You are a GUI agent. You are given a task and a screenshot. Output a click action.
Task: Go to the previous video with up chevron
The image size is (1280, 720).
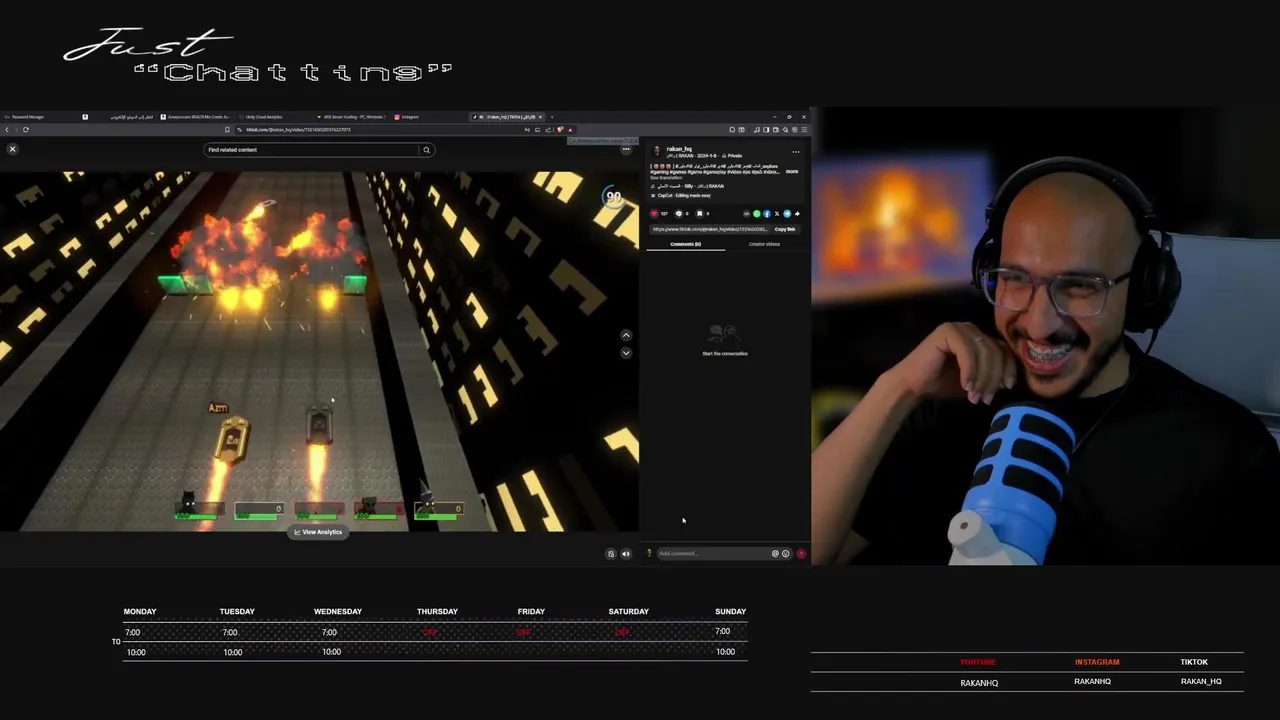[x=626, y=335]
